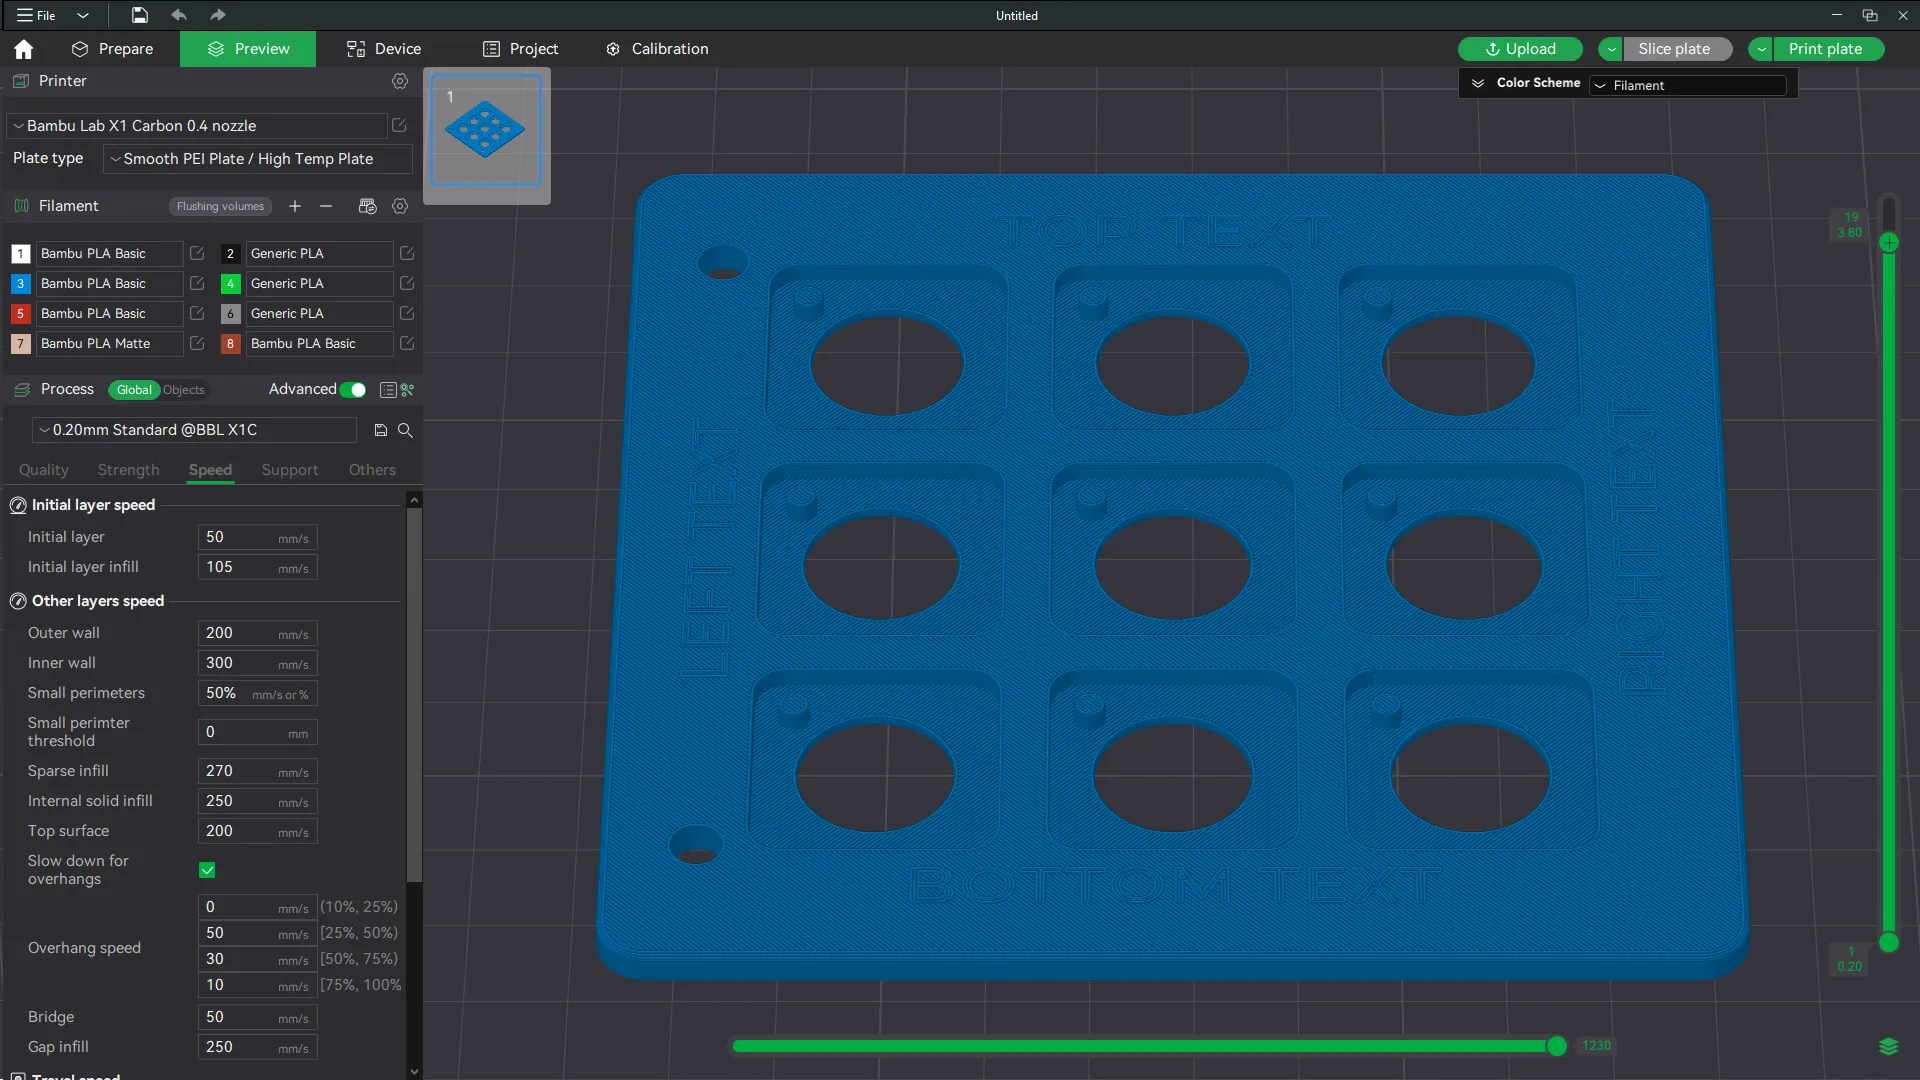Open the Support settings tab
The width and height of the screenshot is (1920, 1080).
click(290, 470)
